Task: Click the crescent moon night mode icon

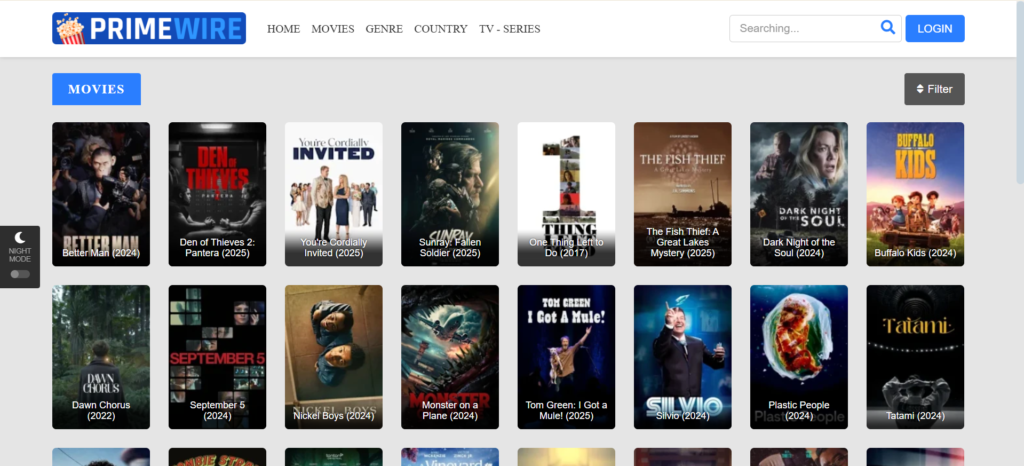Action: (20, 237)
